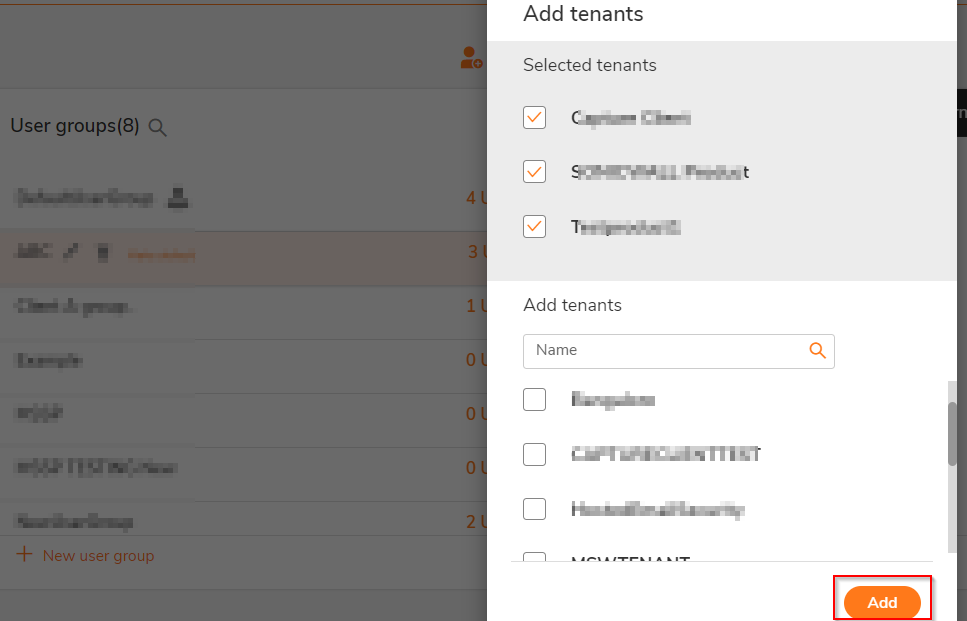Screen dimensions: 967x621
Task: Uncheck the third selected tenant checkbox
Action: (534, 226)
